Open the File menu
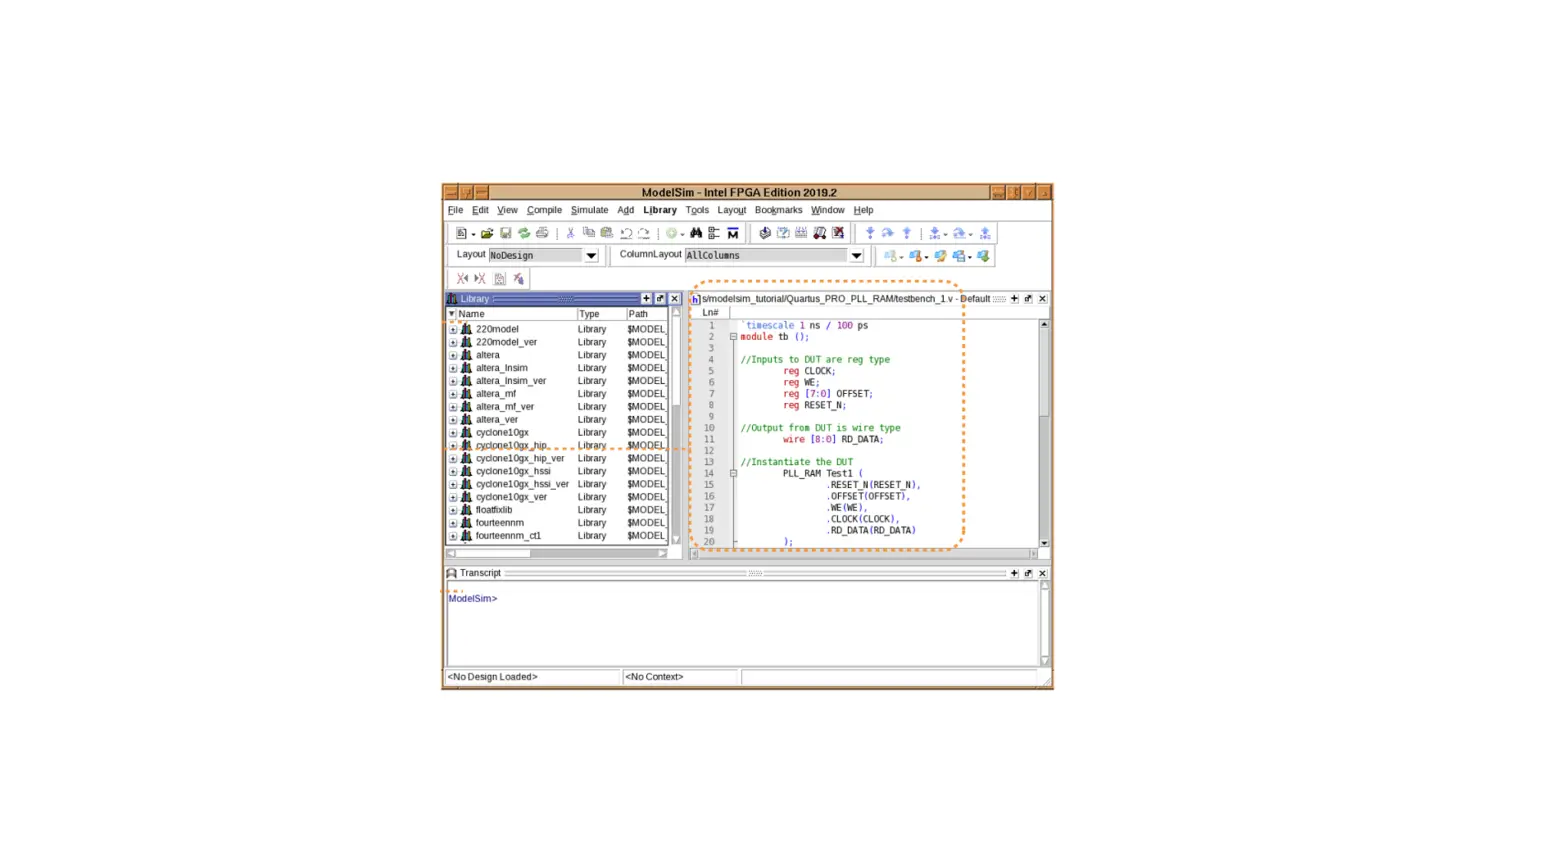Screen dimensions: 1568x864 pos(455,210)
